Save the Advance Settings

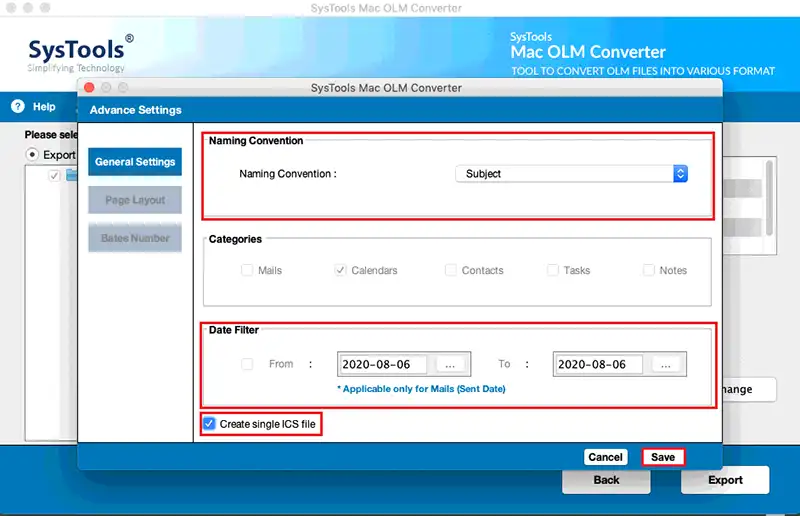click(663, 457)
